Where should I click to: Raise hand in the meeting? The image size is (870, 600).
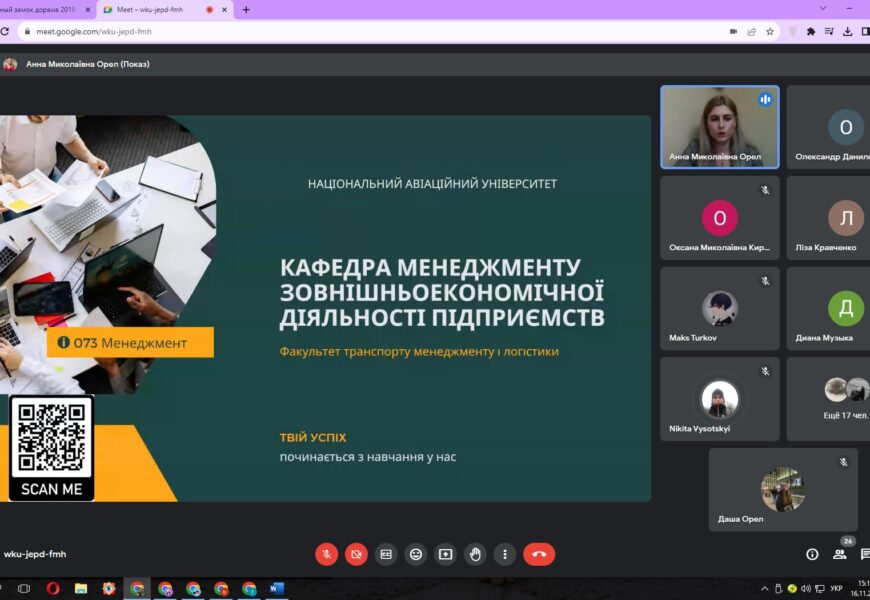(x=475, y=554)
